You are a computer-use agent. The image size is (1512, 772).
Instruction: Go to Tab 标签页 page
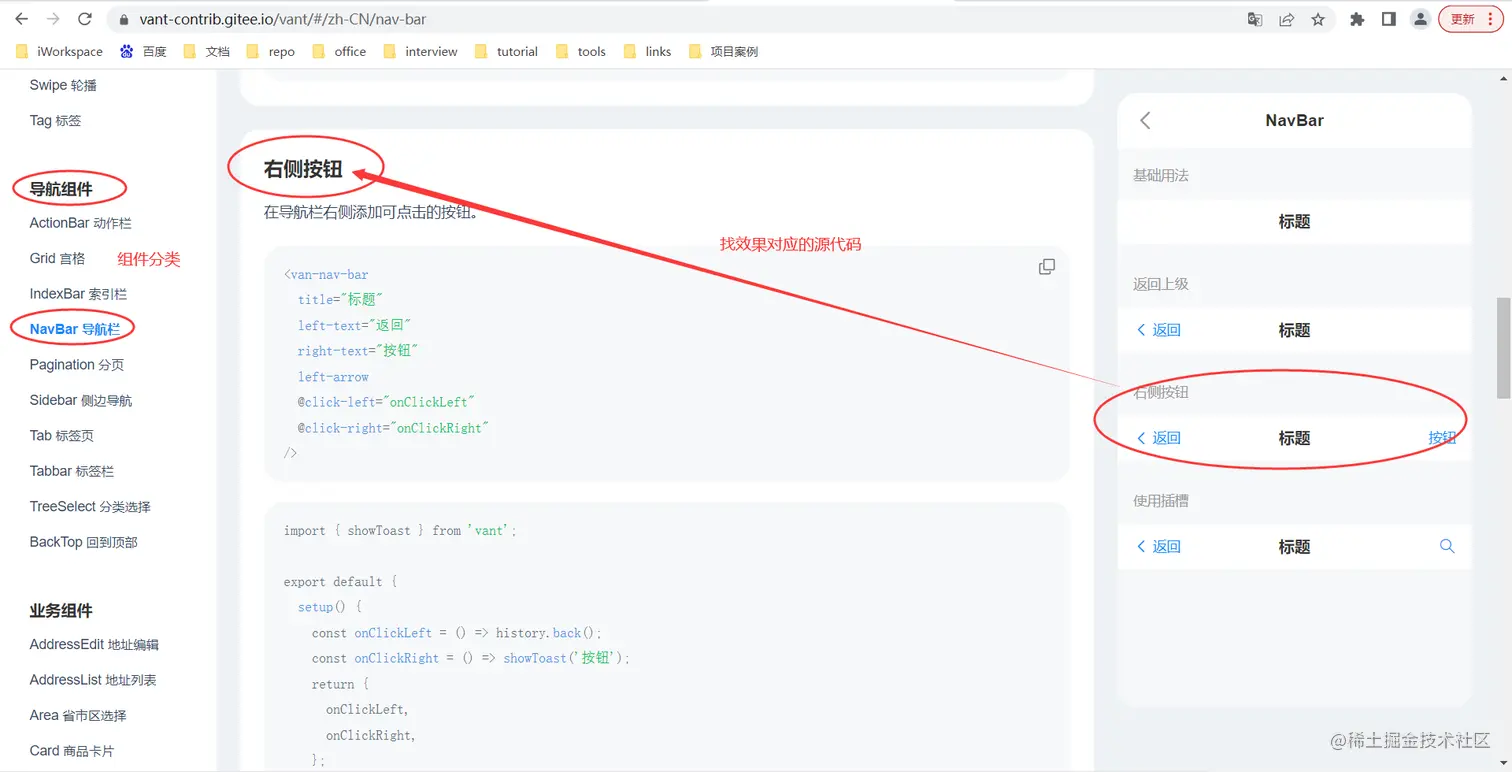tap(62, 435)
